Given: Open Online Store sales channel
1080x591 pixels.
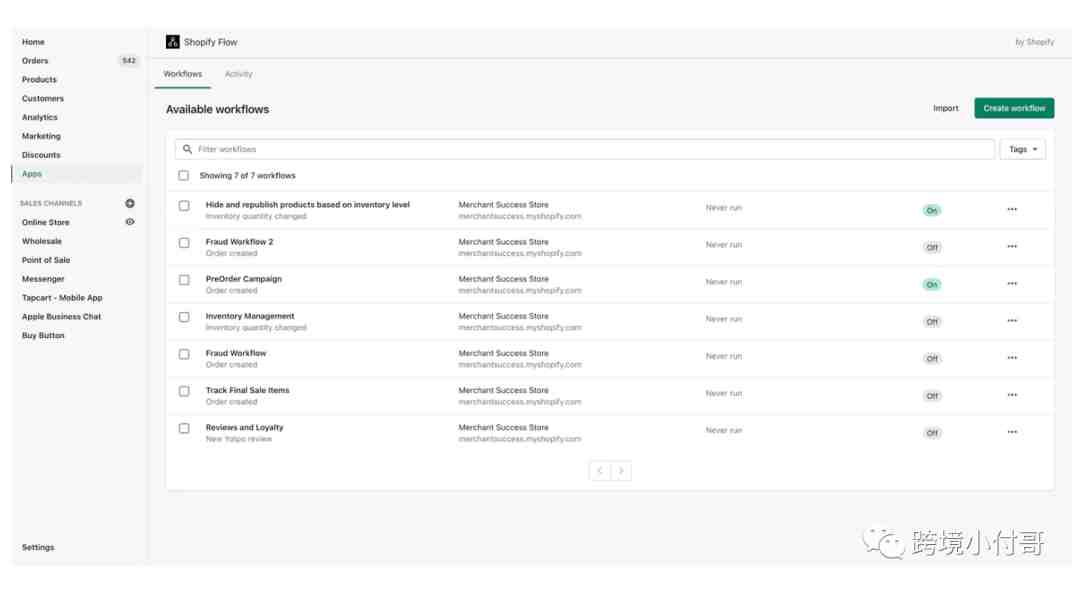Looking at the screenshot, I should click(x=45, y=222).
